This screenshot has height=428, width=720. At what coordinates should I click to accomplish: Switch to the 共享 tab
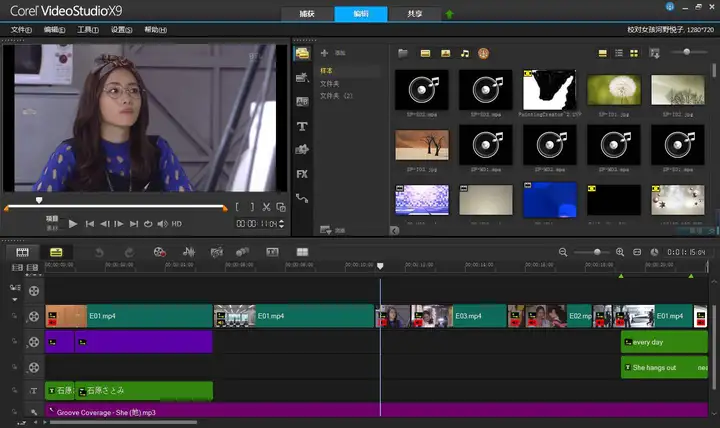click(414, 13)
